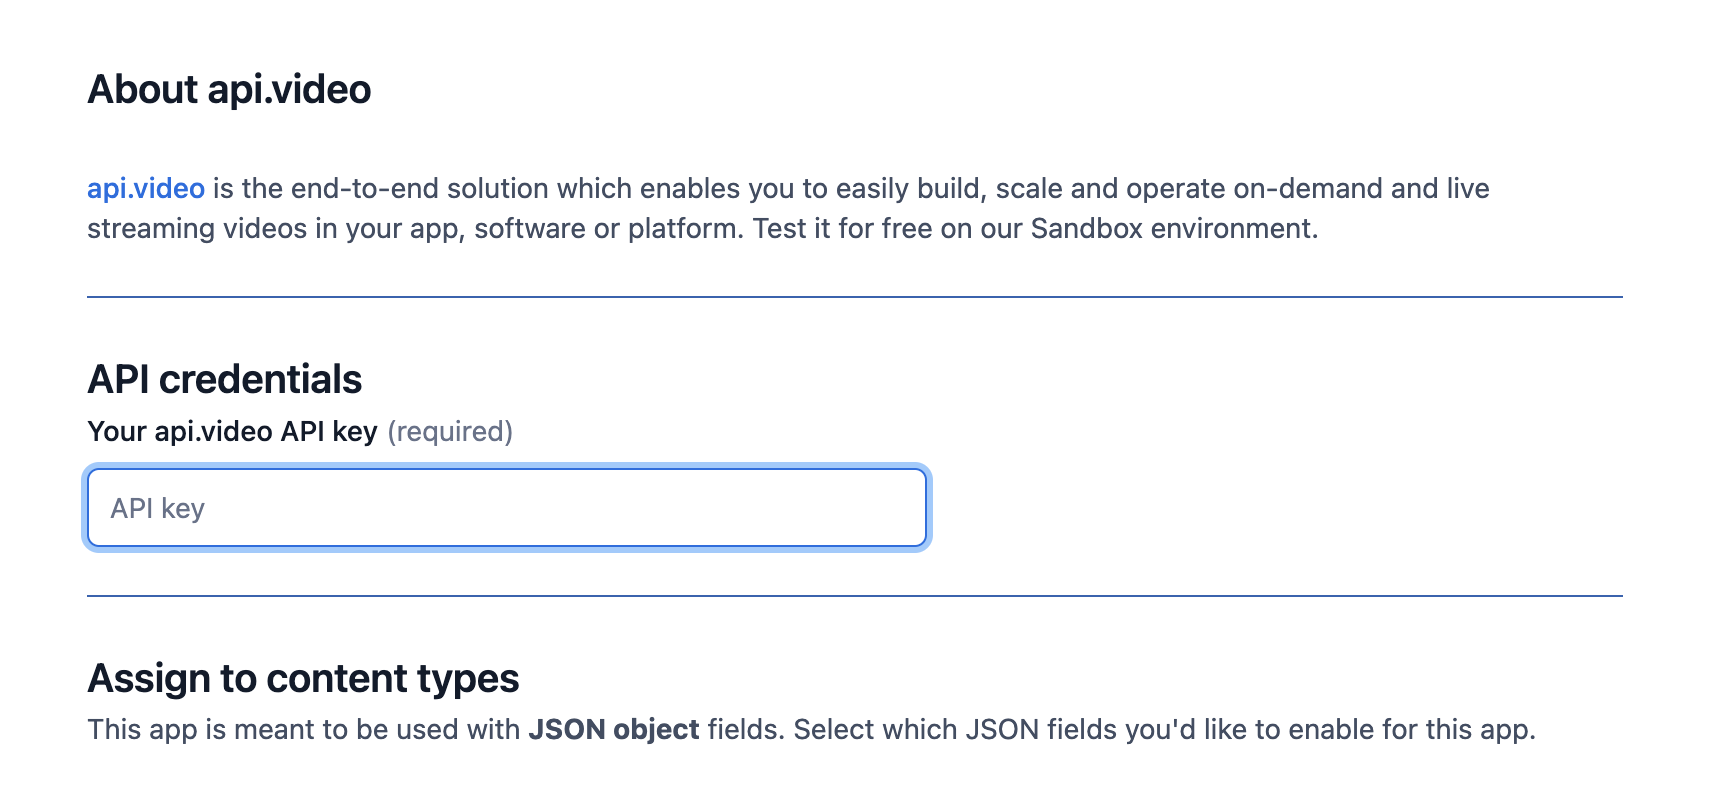Viewport: 1714px width, 788px height.
Task: Click the 'API key' placeholder text
Action: tap(158, 509)
